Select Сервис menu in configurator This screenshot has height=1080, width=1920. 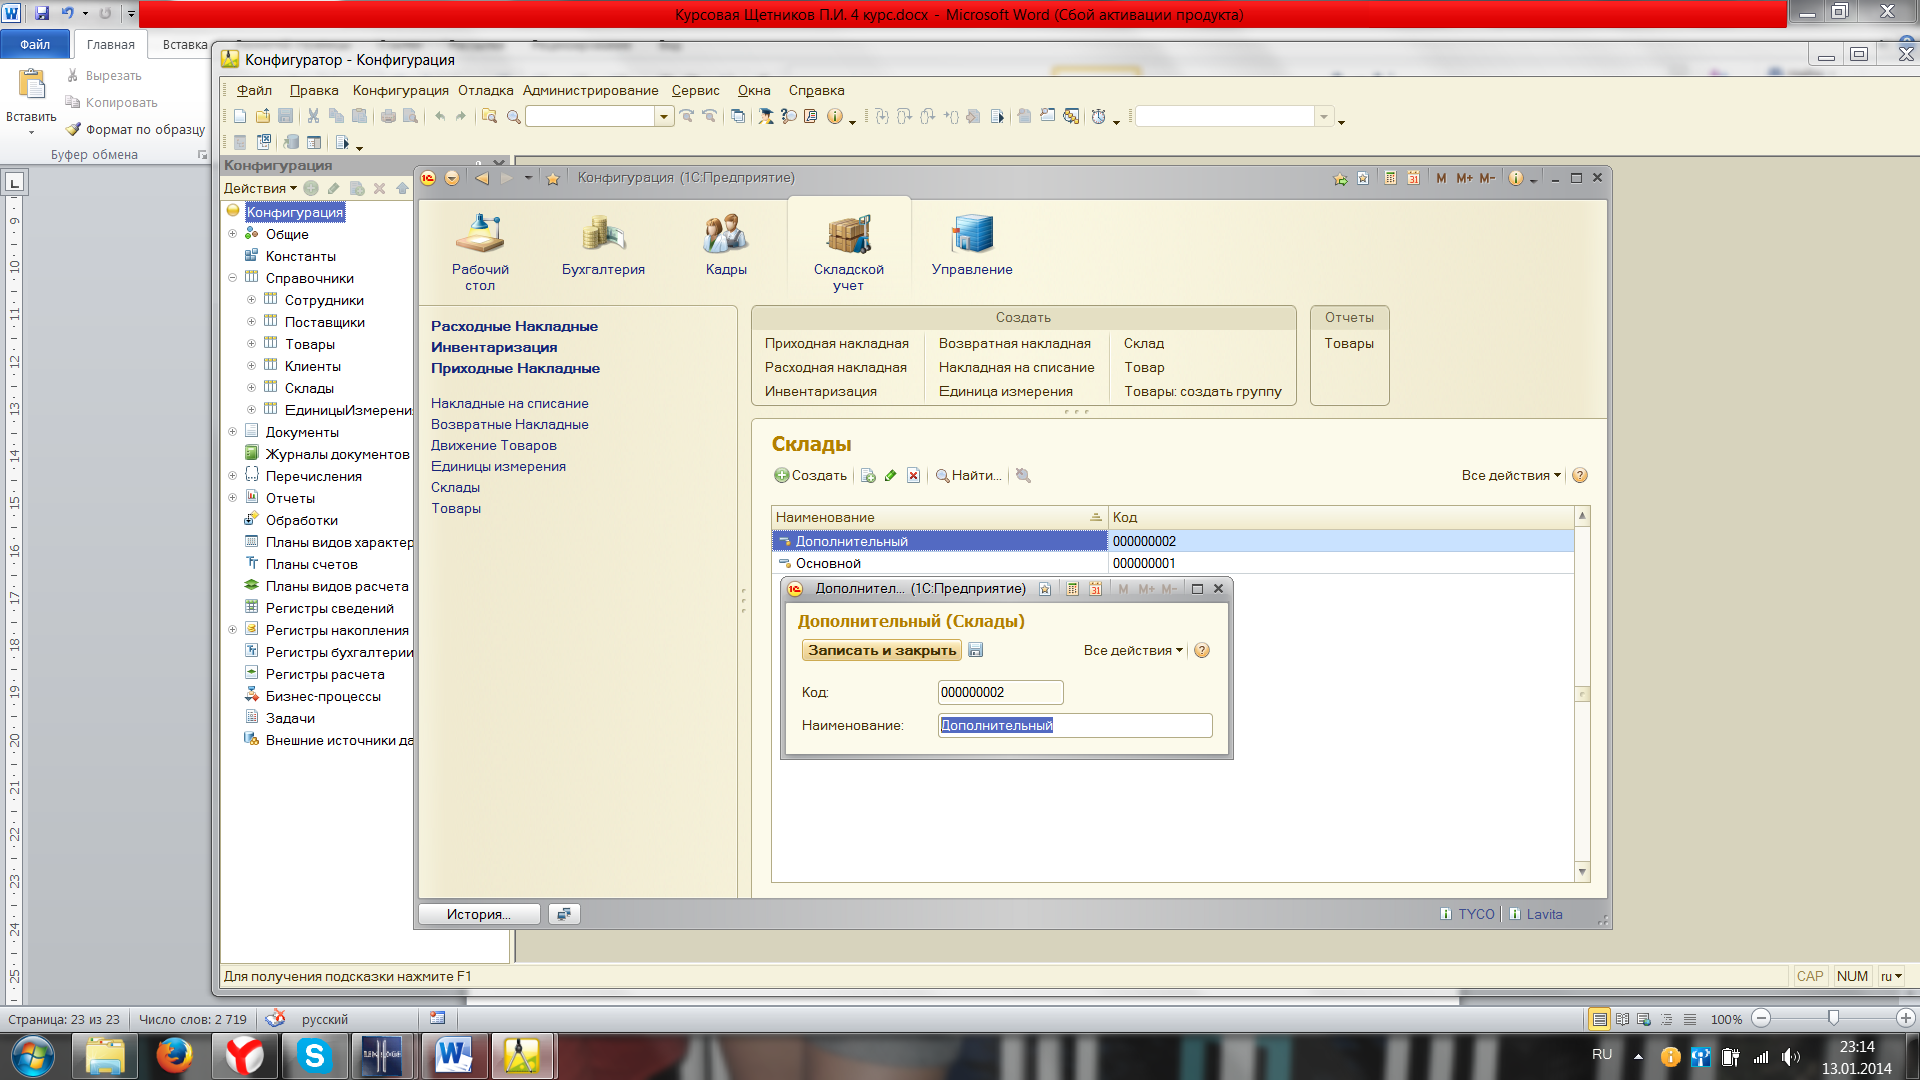pyautogui.click(x=694, y=90)
